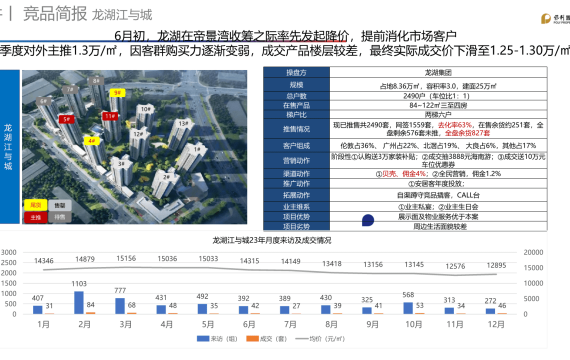Click the 竞品简报 slide heading
The image size is (570, 360).
click(55, 14)
